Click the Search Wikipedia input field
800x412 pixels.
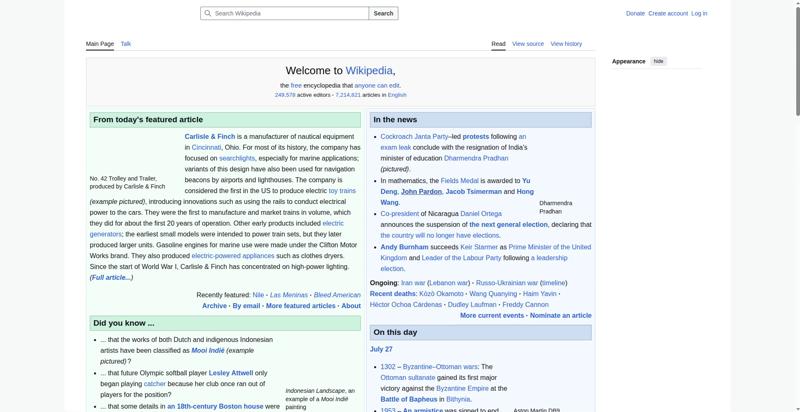click(x=285, y=13)
